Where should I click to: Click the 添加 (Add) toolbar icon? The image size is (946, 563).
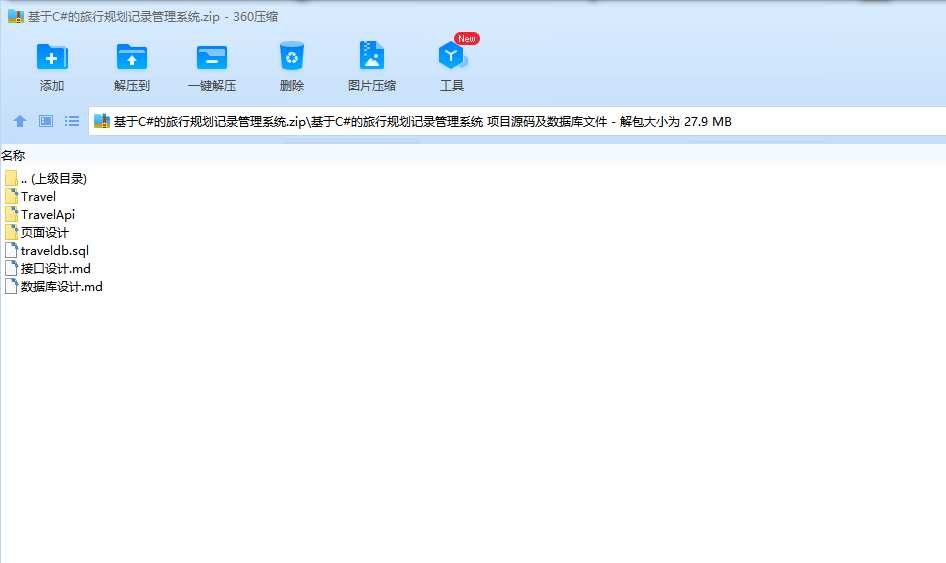[x=52, y=57]
